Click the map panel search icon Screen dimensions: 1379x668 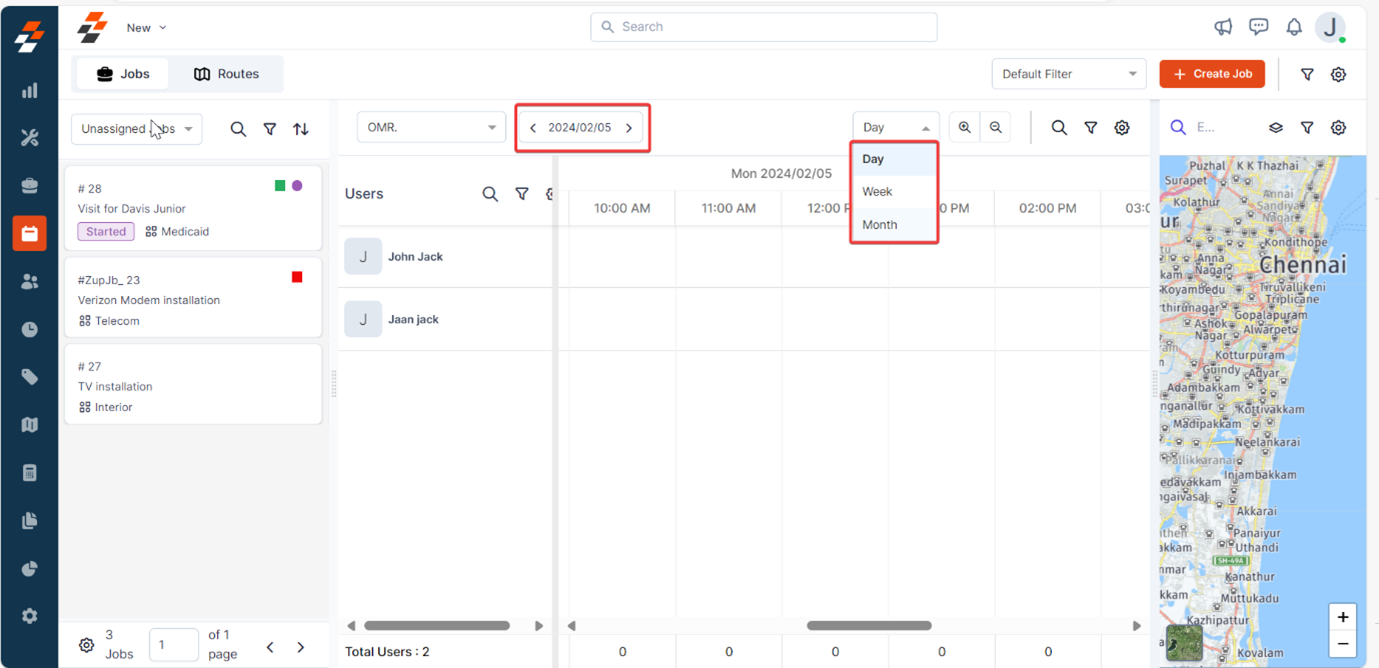coord(1178,127)
